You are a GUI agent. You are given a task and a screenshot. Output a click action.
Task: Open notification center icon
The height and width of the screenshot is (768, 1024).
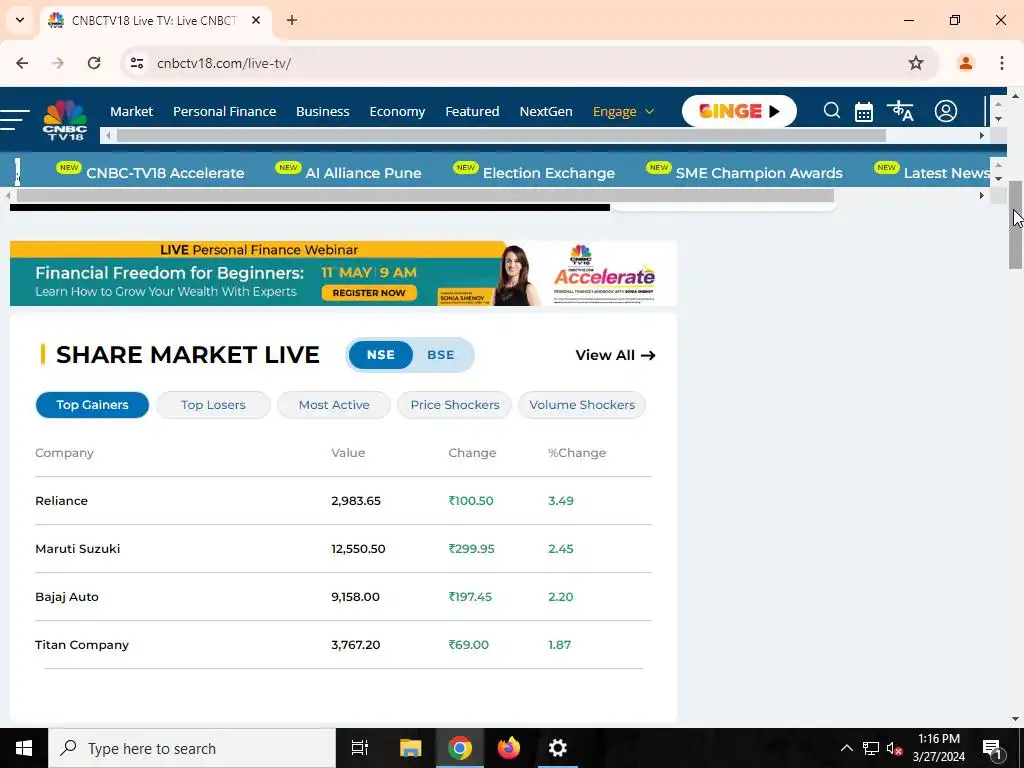(x=992, y=748)
